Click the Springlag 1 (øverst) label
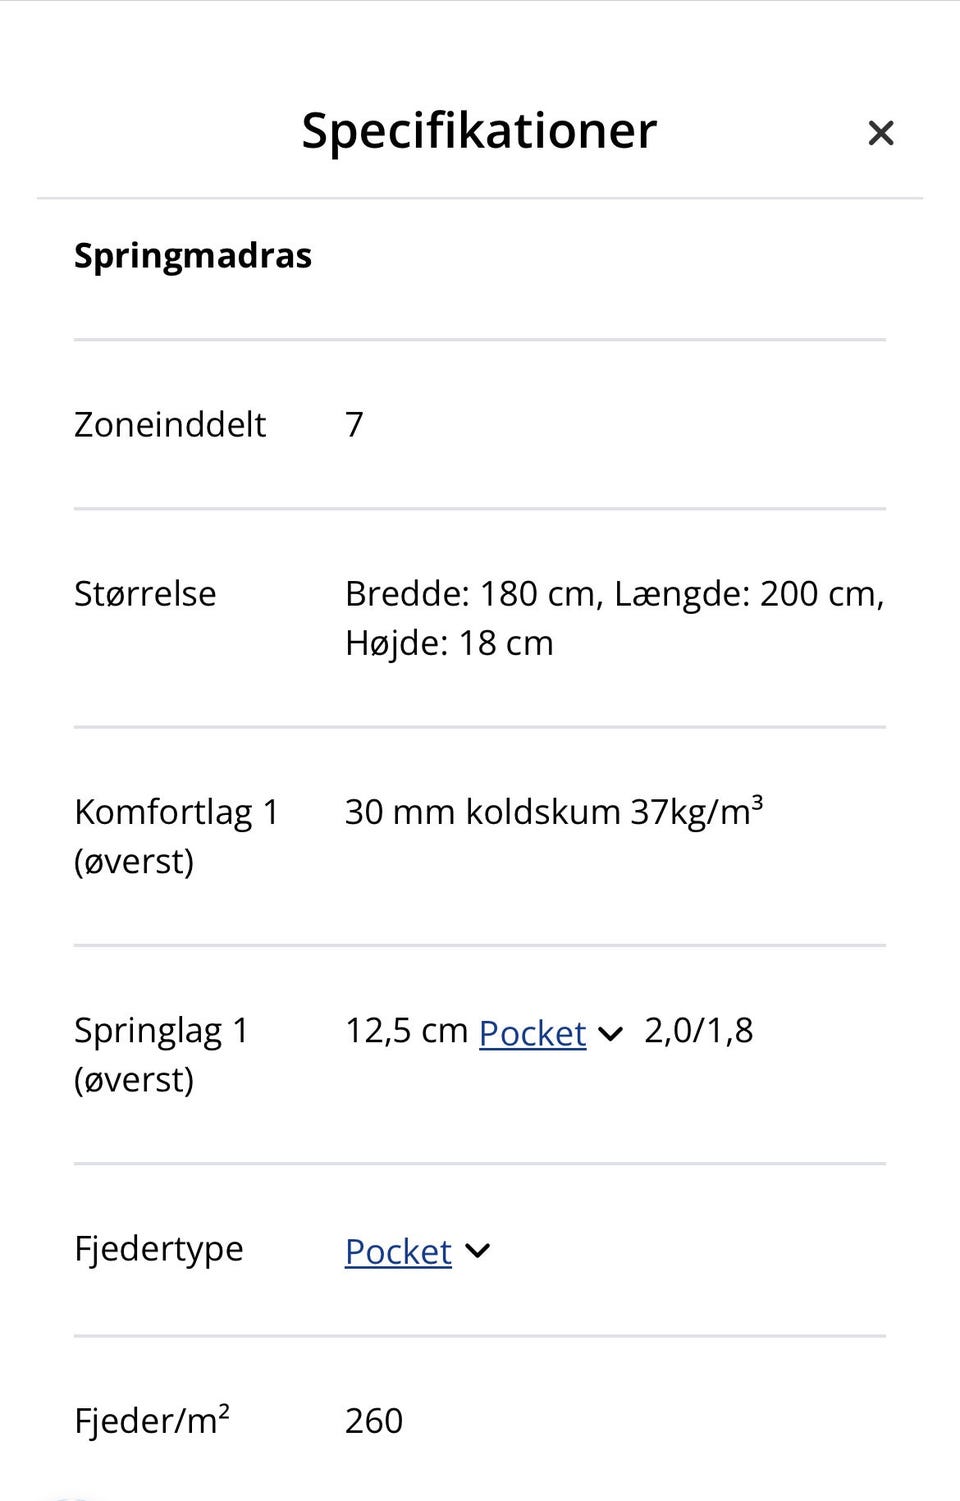This screenshot has width=960, height=1501. [x=161, y=1055]
